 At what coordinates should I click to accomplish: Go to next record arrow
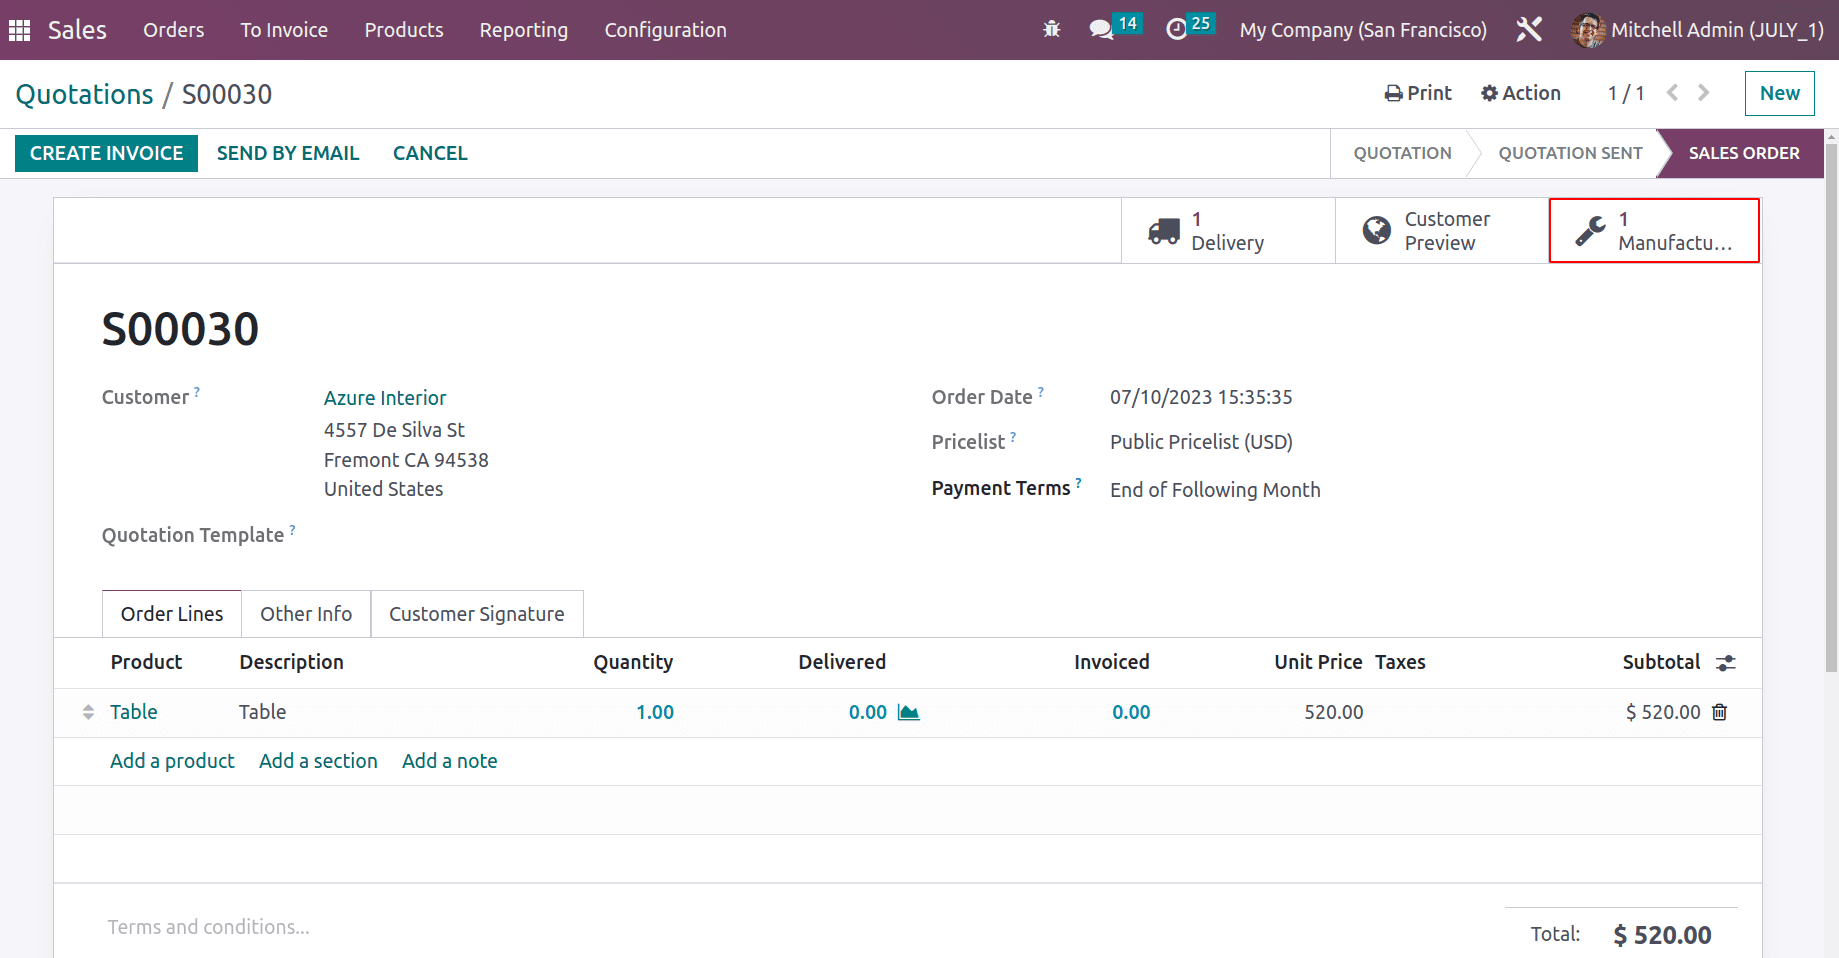point(1704,93)
